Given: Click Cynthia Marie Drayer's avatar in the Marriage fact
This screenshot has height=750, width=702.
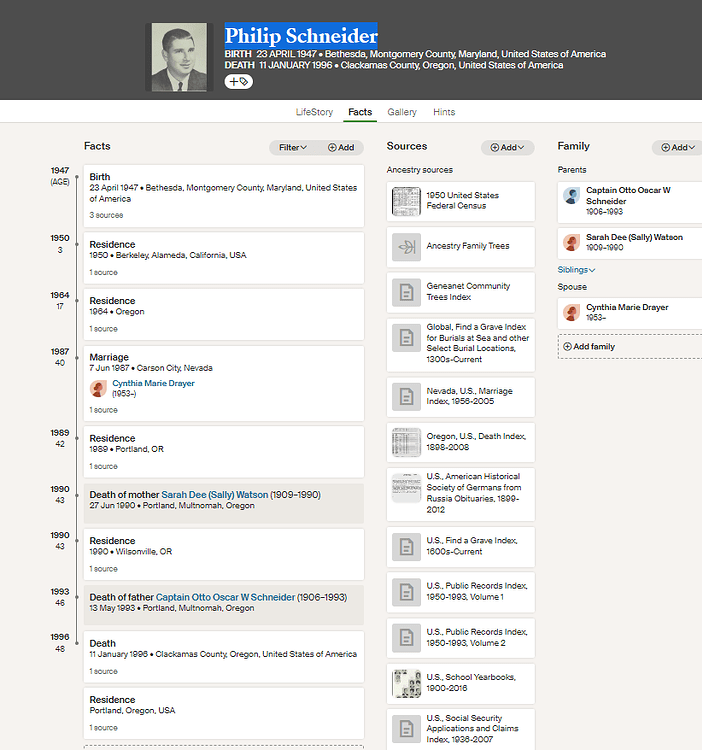Looking at the screenshot, I should 99,388.
